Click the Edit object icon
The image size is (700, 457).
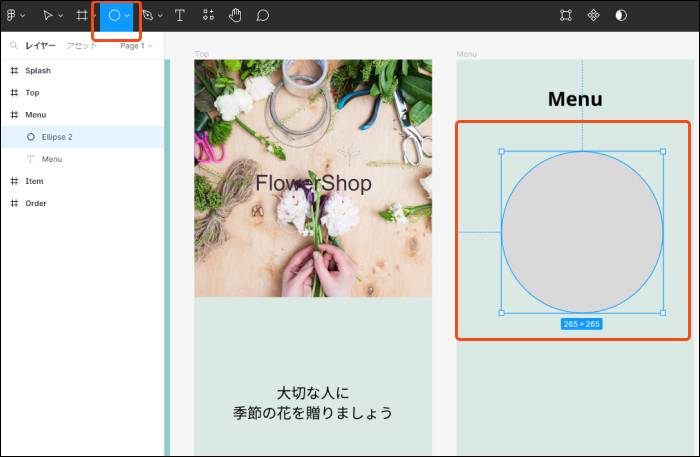[x=566, y=16]
